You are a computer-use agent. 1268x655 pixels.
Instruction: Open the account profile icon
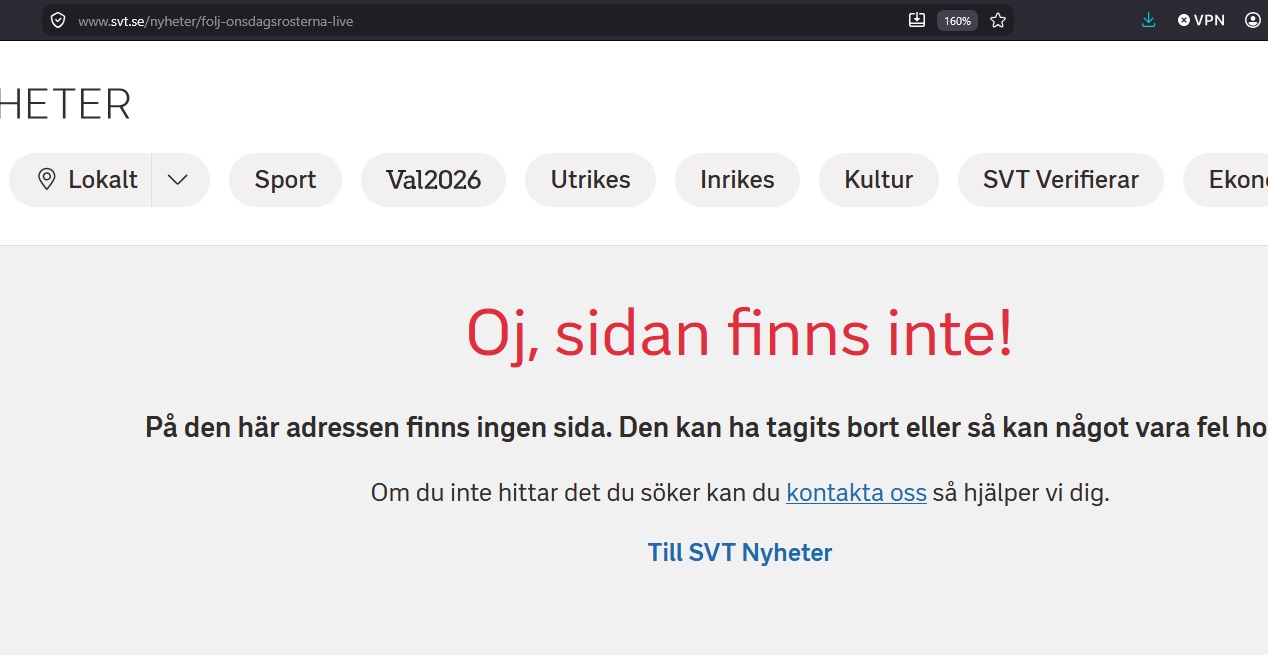[1253, 20]
